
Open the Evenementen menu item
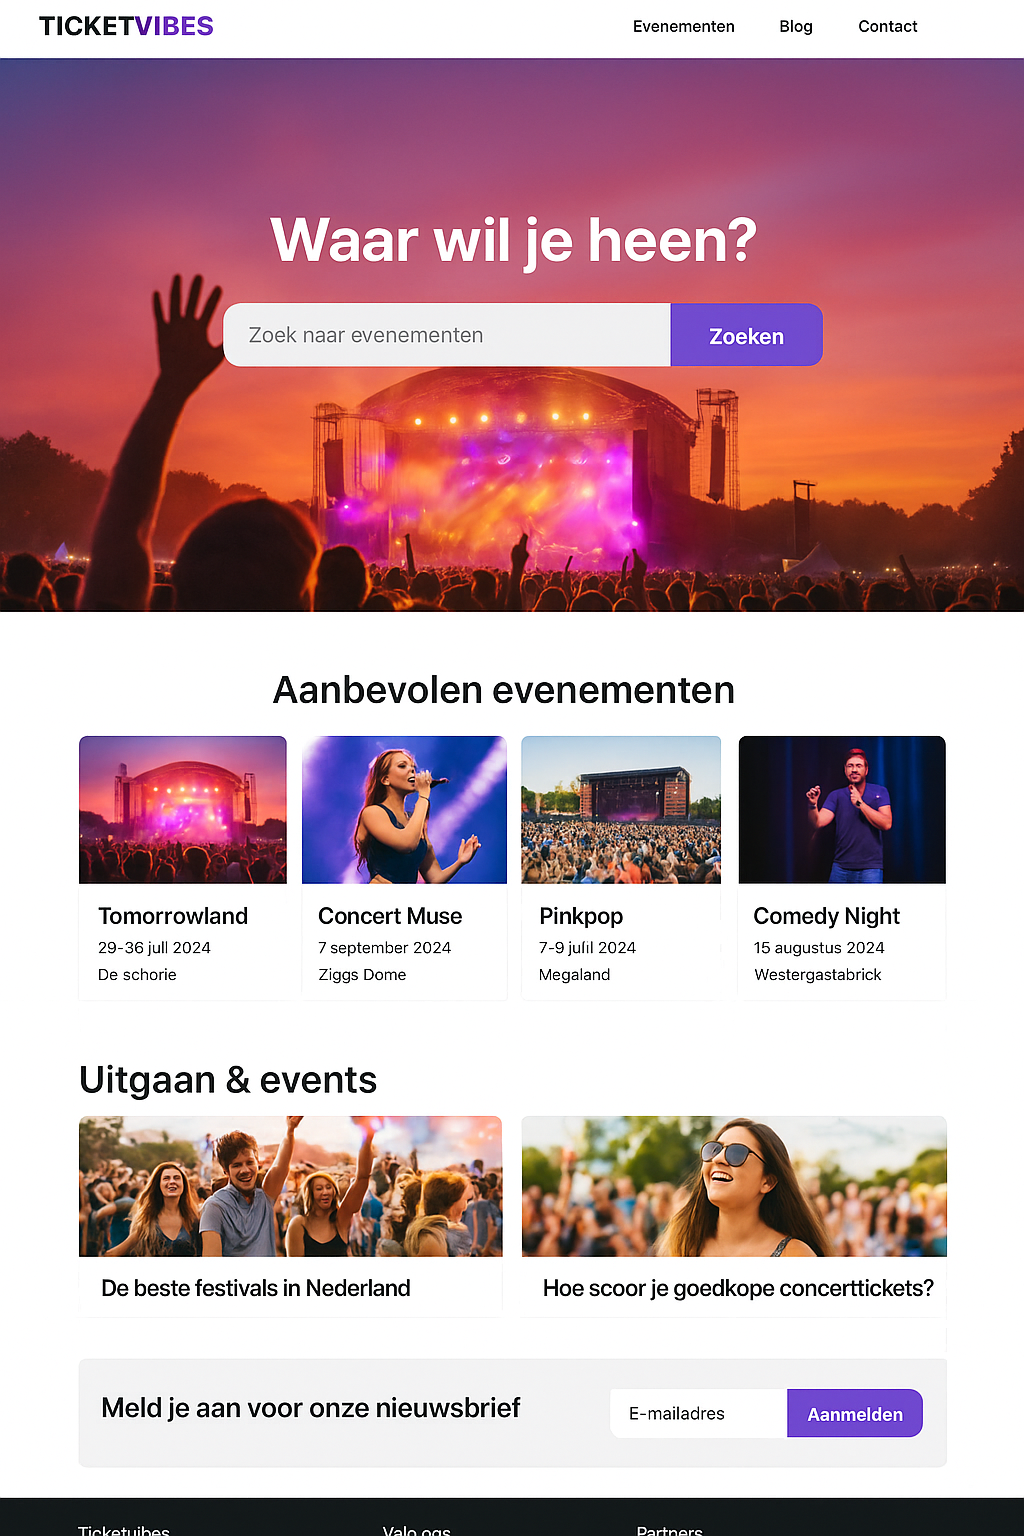[683, 26]
